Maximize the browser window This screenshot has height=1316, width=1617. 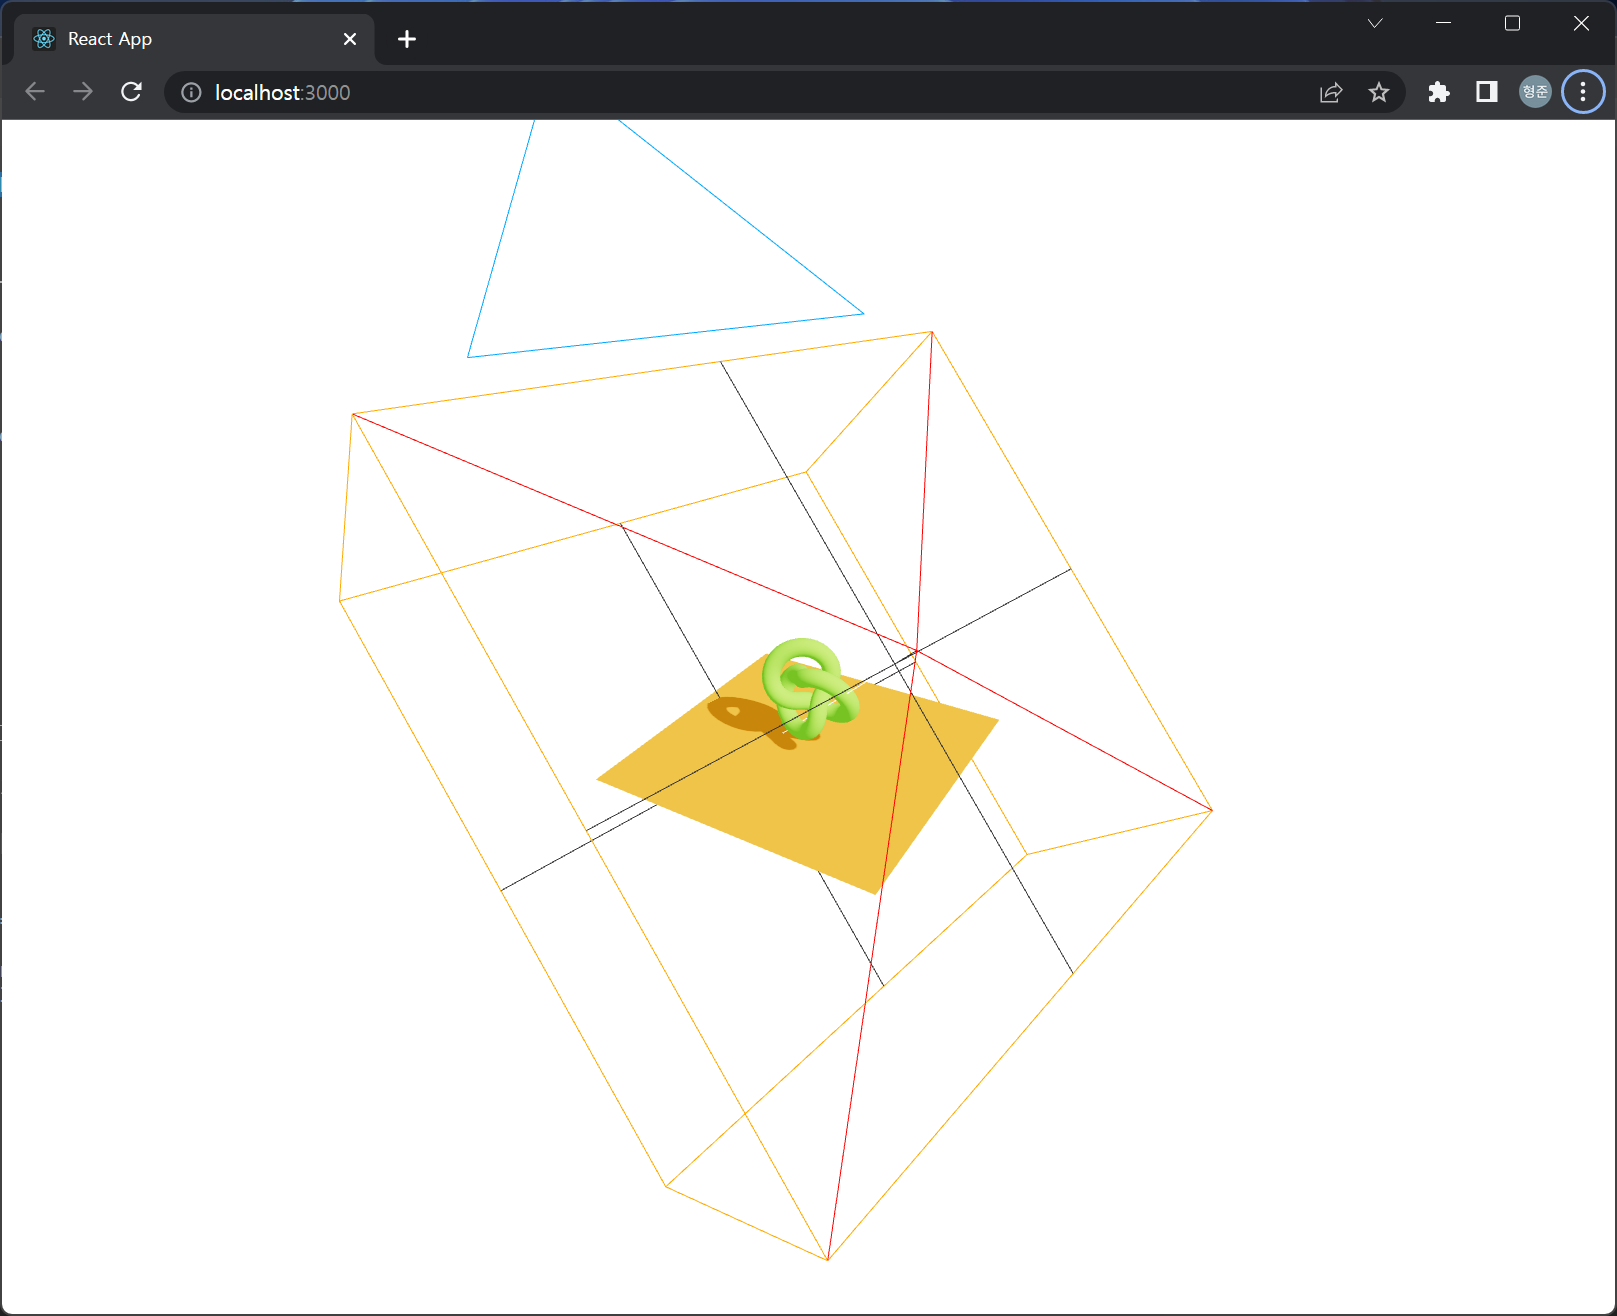pos(1512,23)
